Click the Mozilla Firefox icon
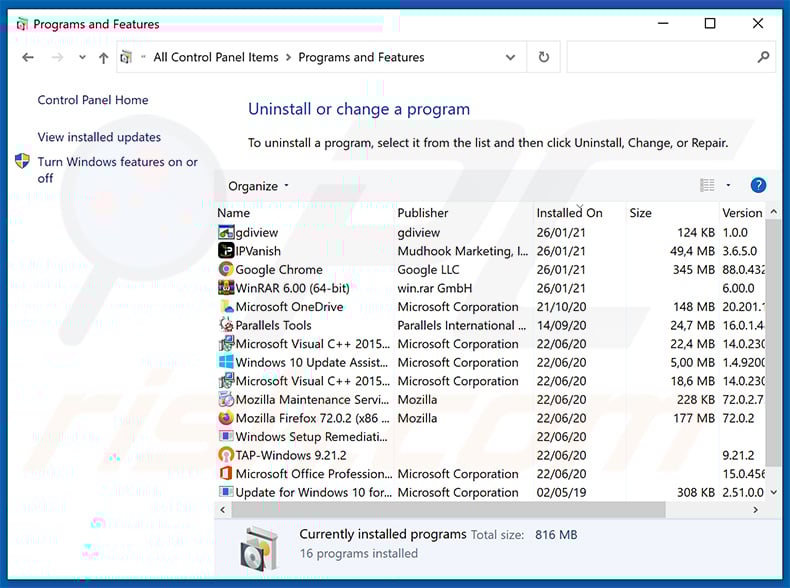Viewport: 790px width, 588px height. click(x=226, y=418)
